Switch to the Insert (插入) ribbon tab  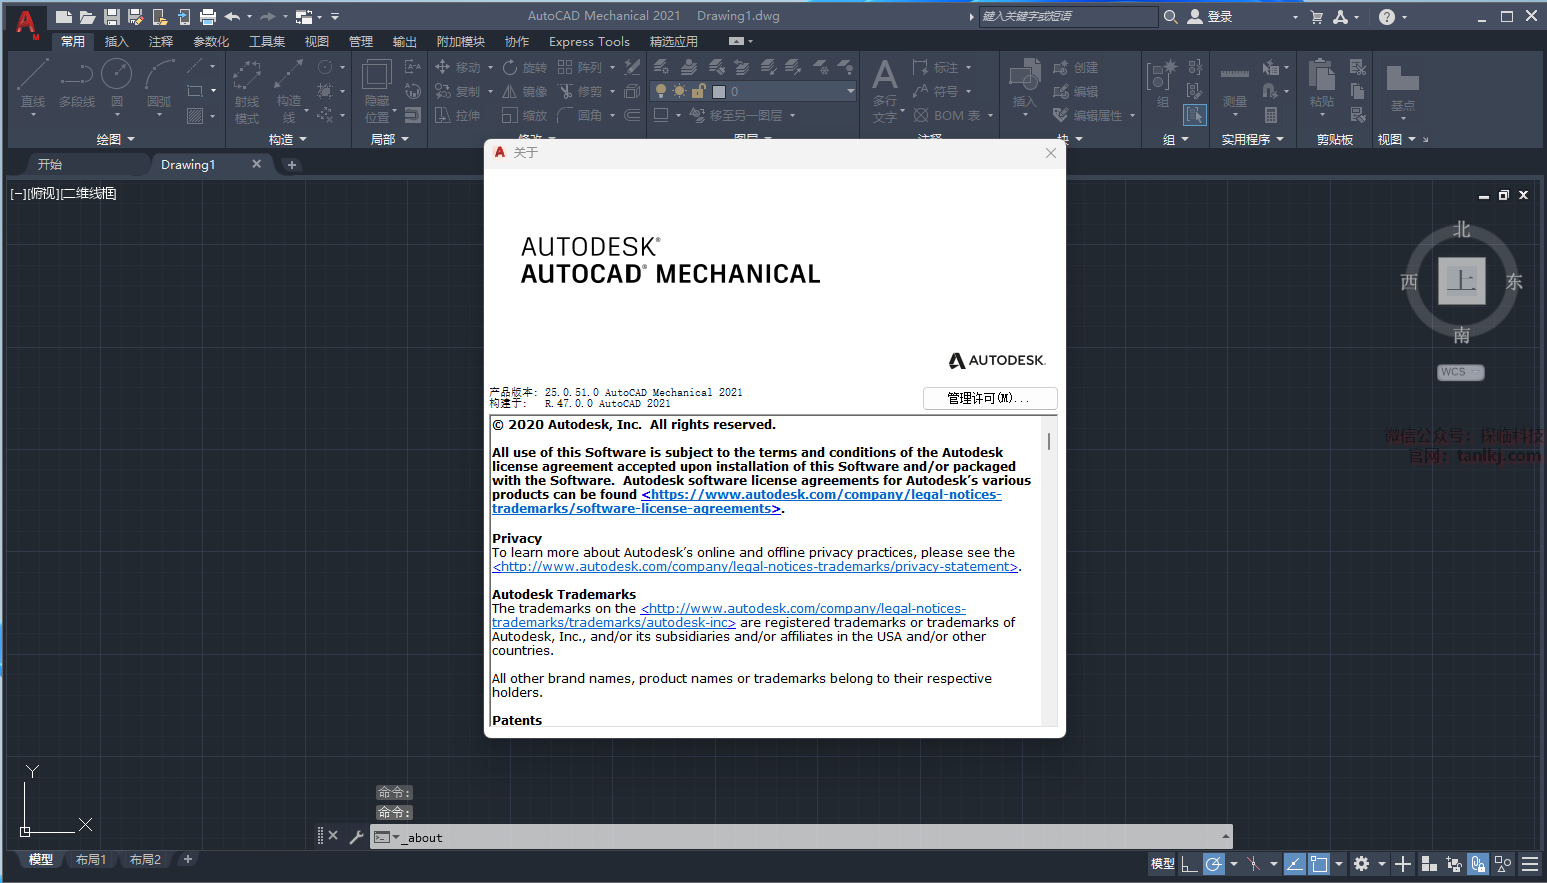click(x=117, y=41)
